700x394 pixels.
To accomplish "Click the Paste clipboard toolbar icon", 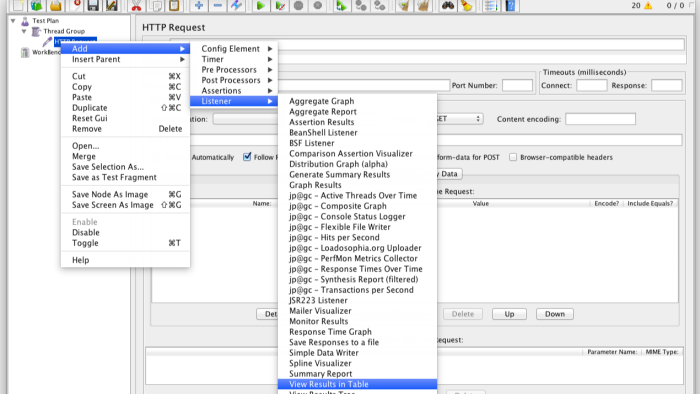I will [174, 5].
